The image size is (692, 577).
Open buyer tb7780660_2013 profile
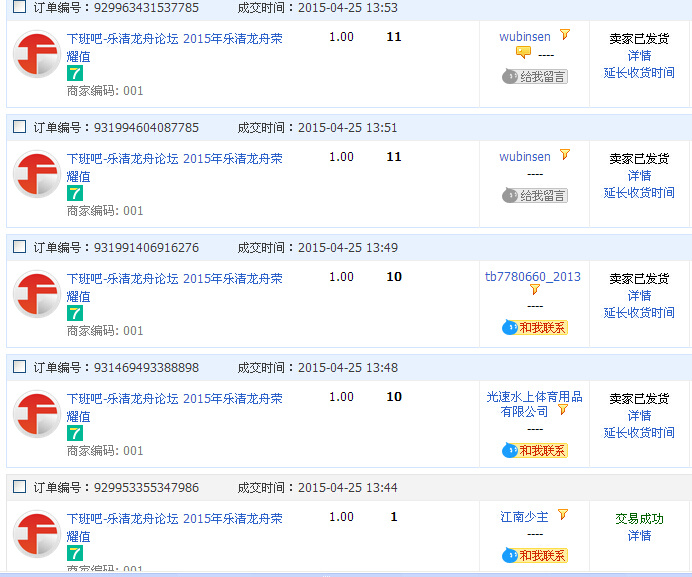[533, 277]
